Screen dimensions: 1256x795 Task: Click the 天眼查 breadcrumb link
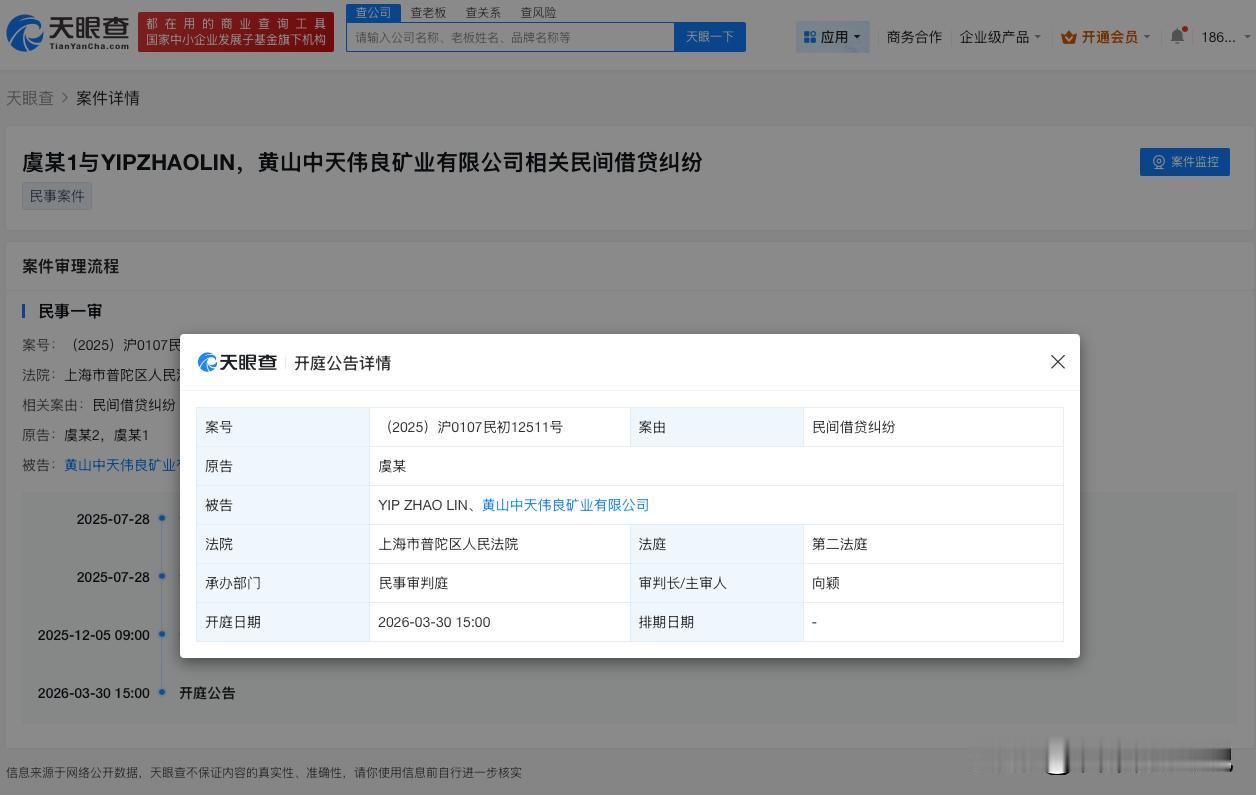tap(30, 98)
